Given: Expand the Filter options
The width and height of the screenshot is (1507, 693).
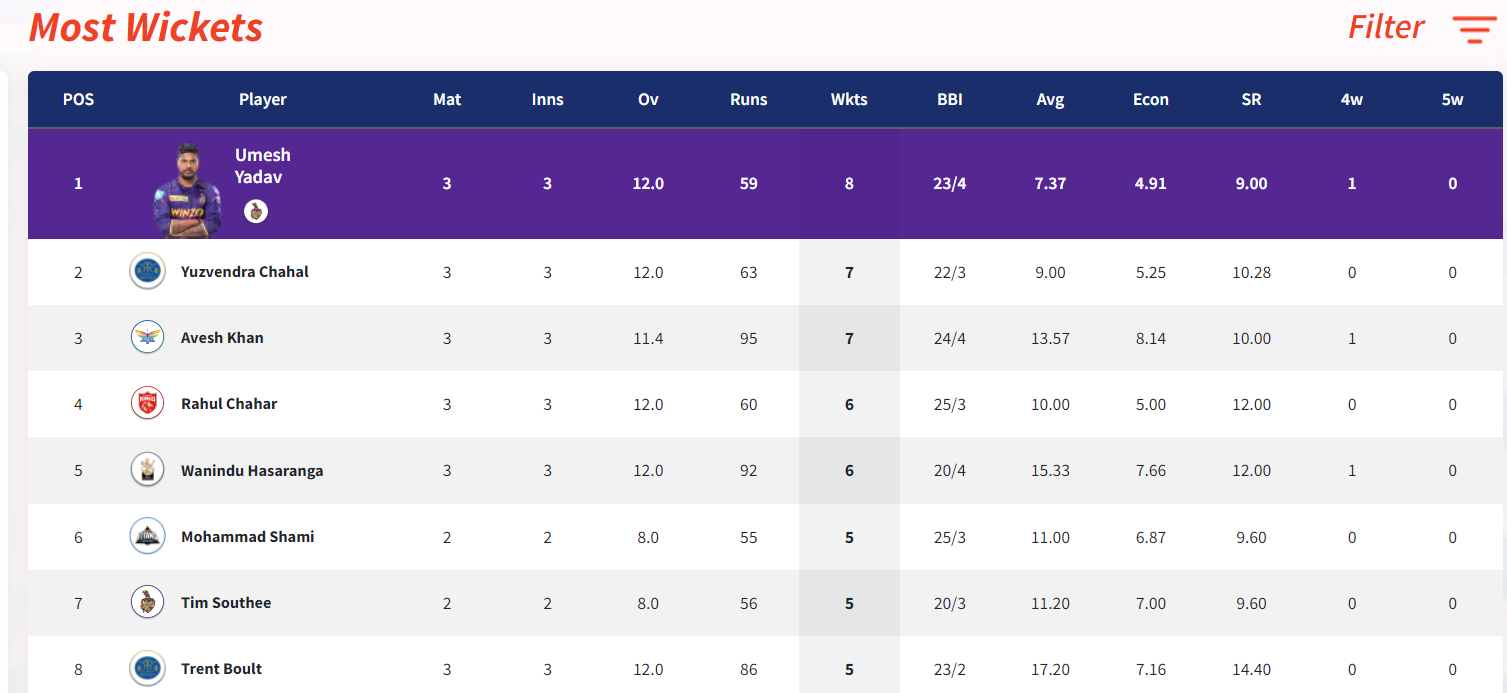Looking at the screenshot, I should click(x=1385, y=27).
